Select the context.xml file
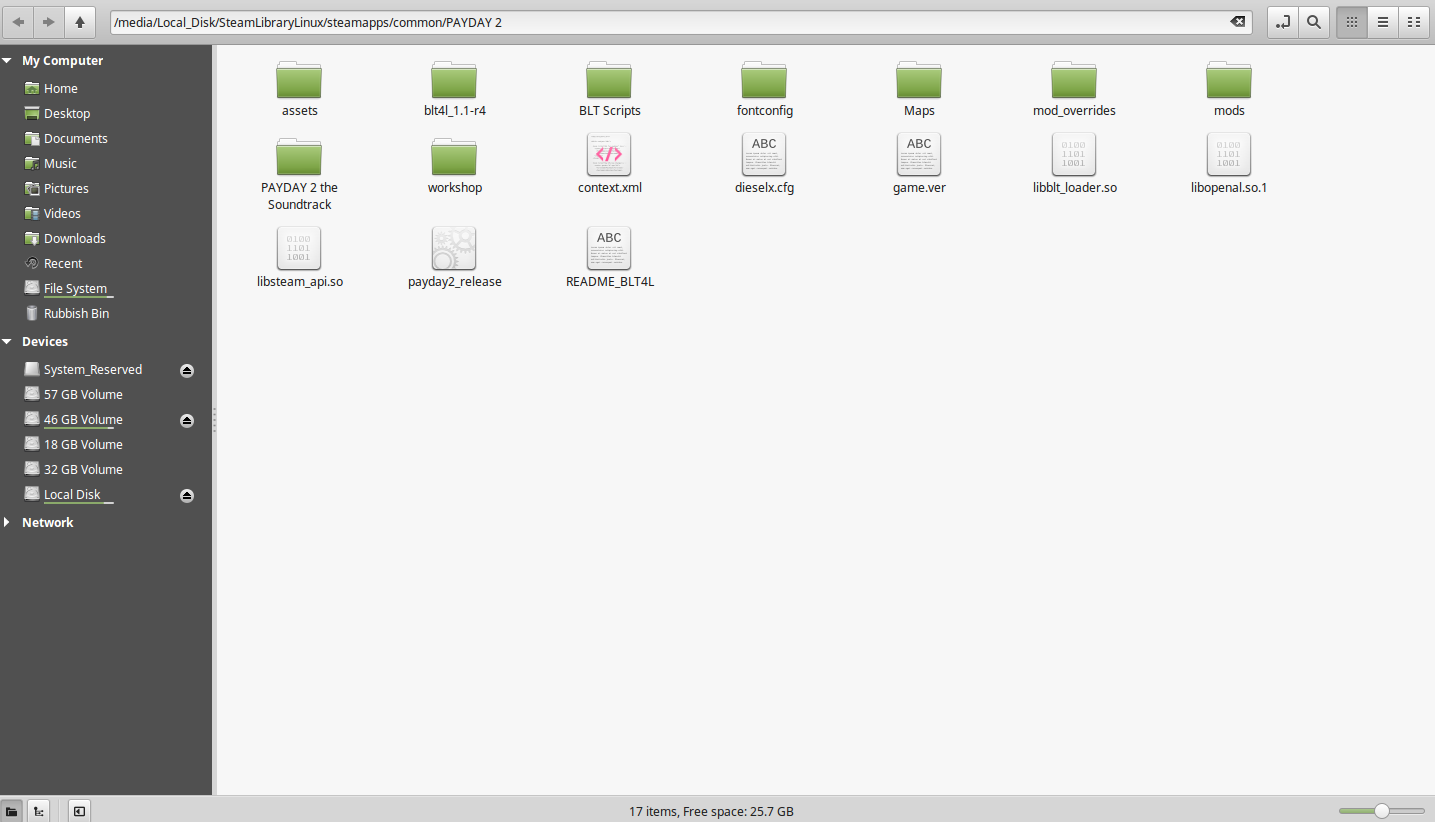1435x822 pixels. pos(609,164)
